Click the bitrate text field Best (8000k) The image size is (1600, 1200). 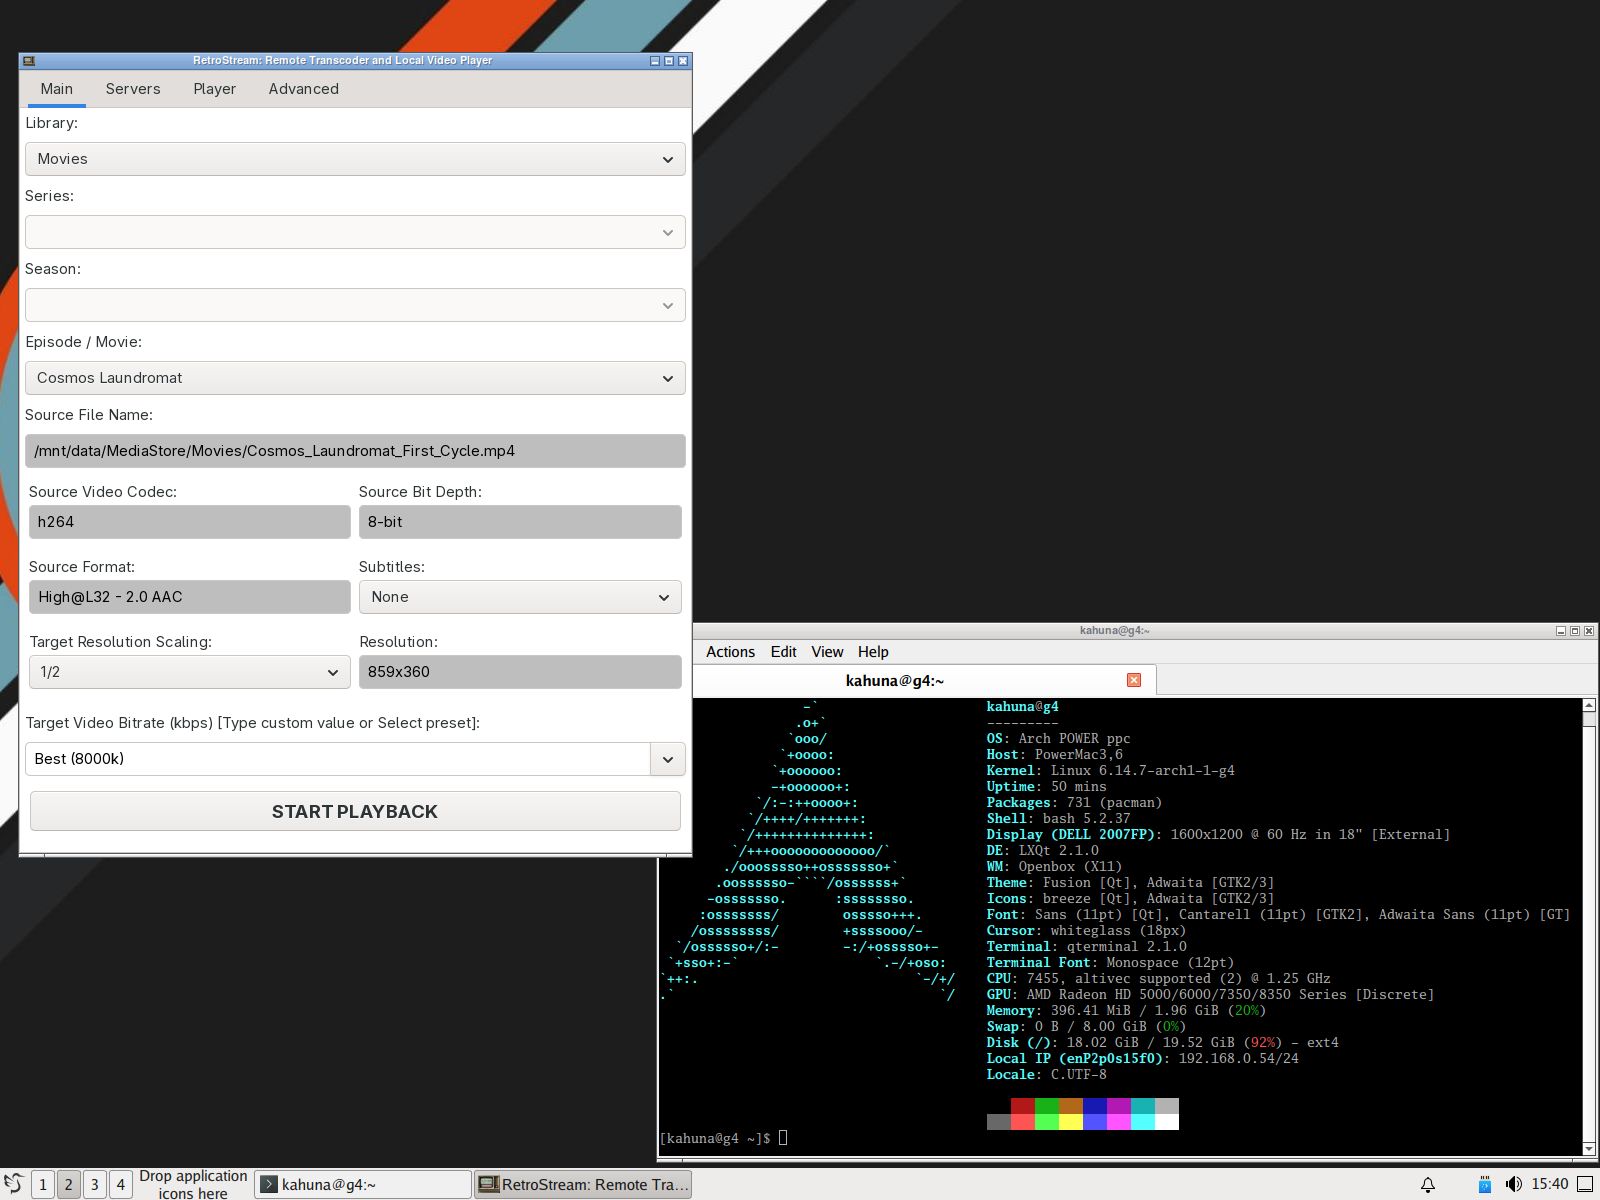pos(338,759)
